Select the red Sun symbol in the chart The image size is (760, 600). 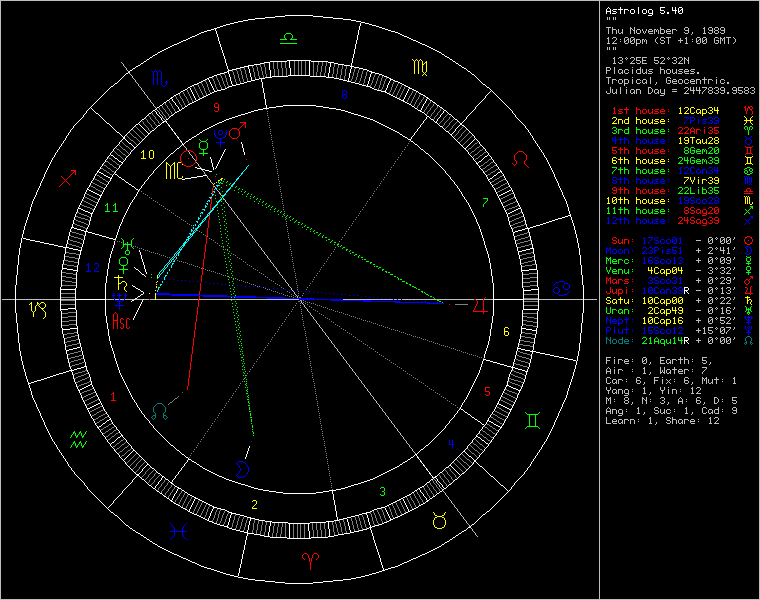(x=187, y=157)
